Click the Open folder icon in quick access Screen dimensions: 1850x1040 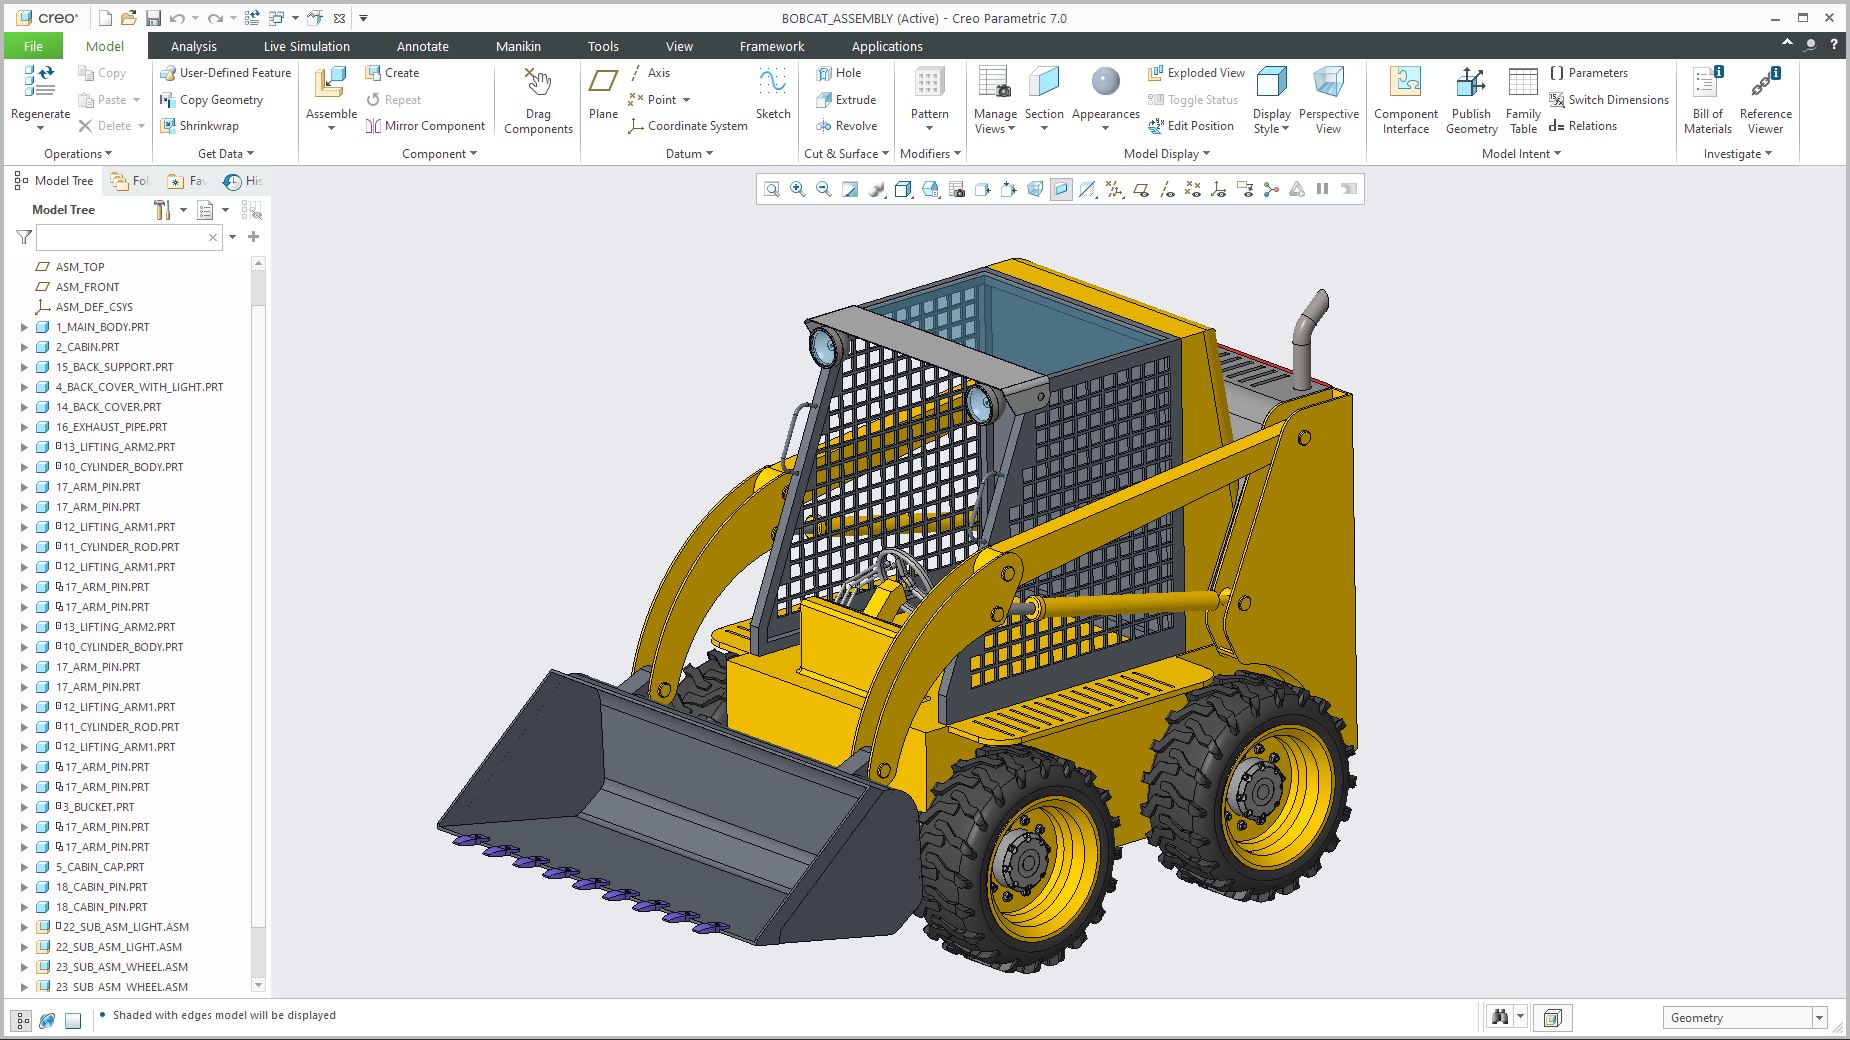pos(129,18)
